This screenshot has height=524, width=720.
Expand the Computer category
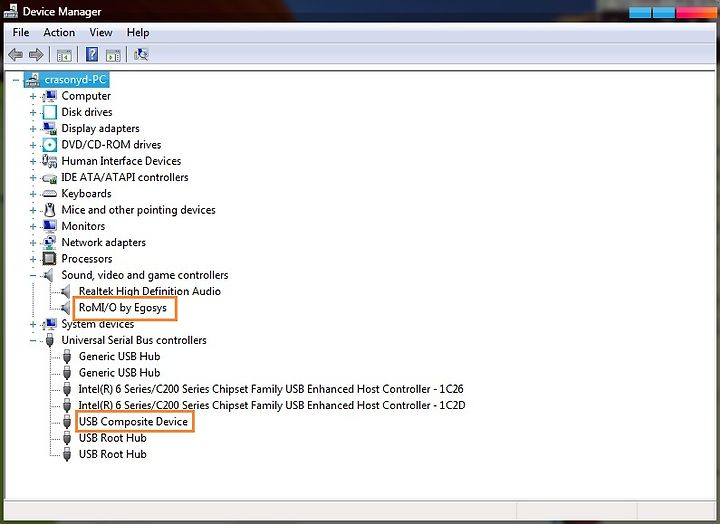pos(33,96)
